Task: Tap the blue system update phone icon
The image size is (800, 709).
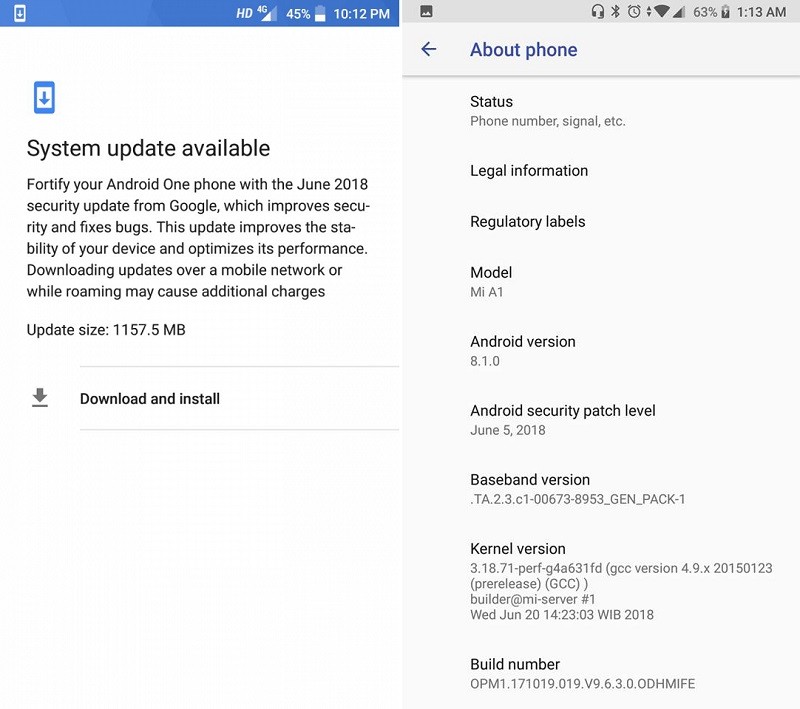Action: pos(44,97)
